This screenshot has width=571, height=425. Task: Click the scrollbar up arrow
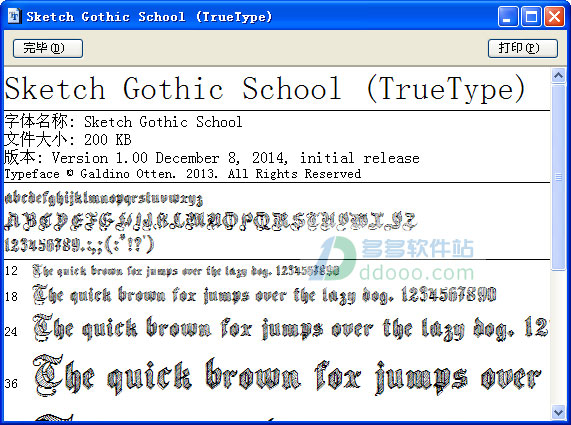558,75
